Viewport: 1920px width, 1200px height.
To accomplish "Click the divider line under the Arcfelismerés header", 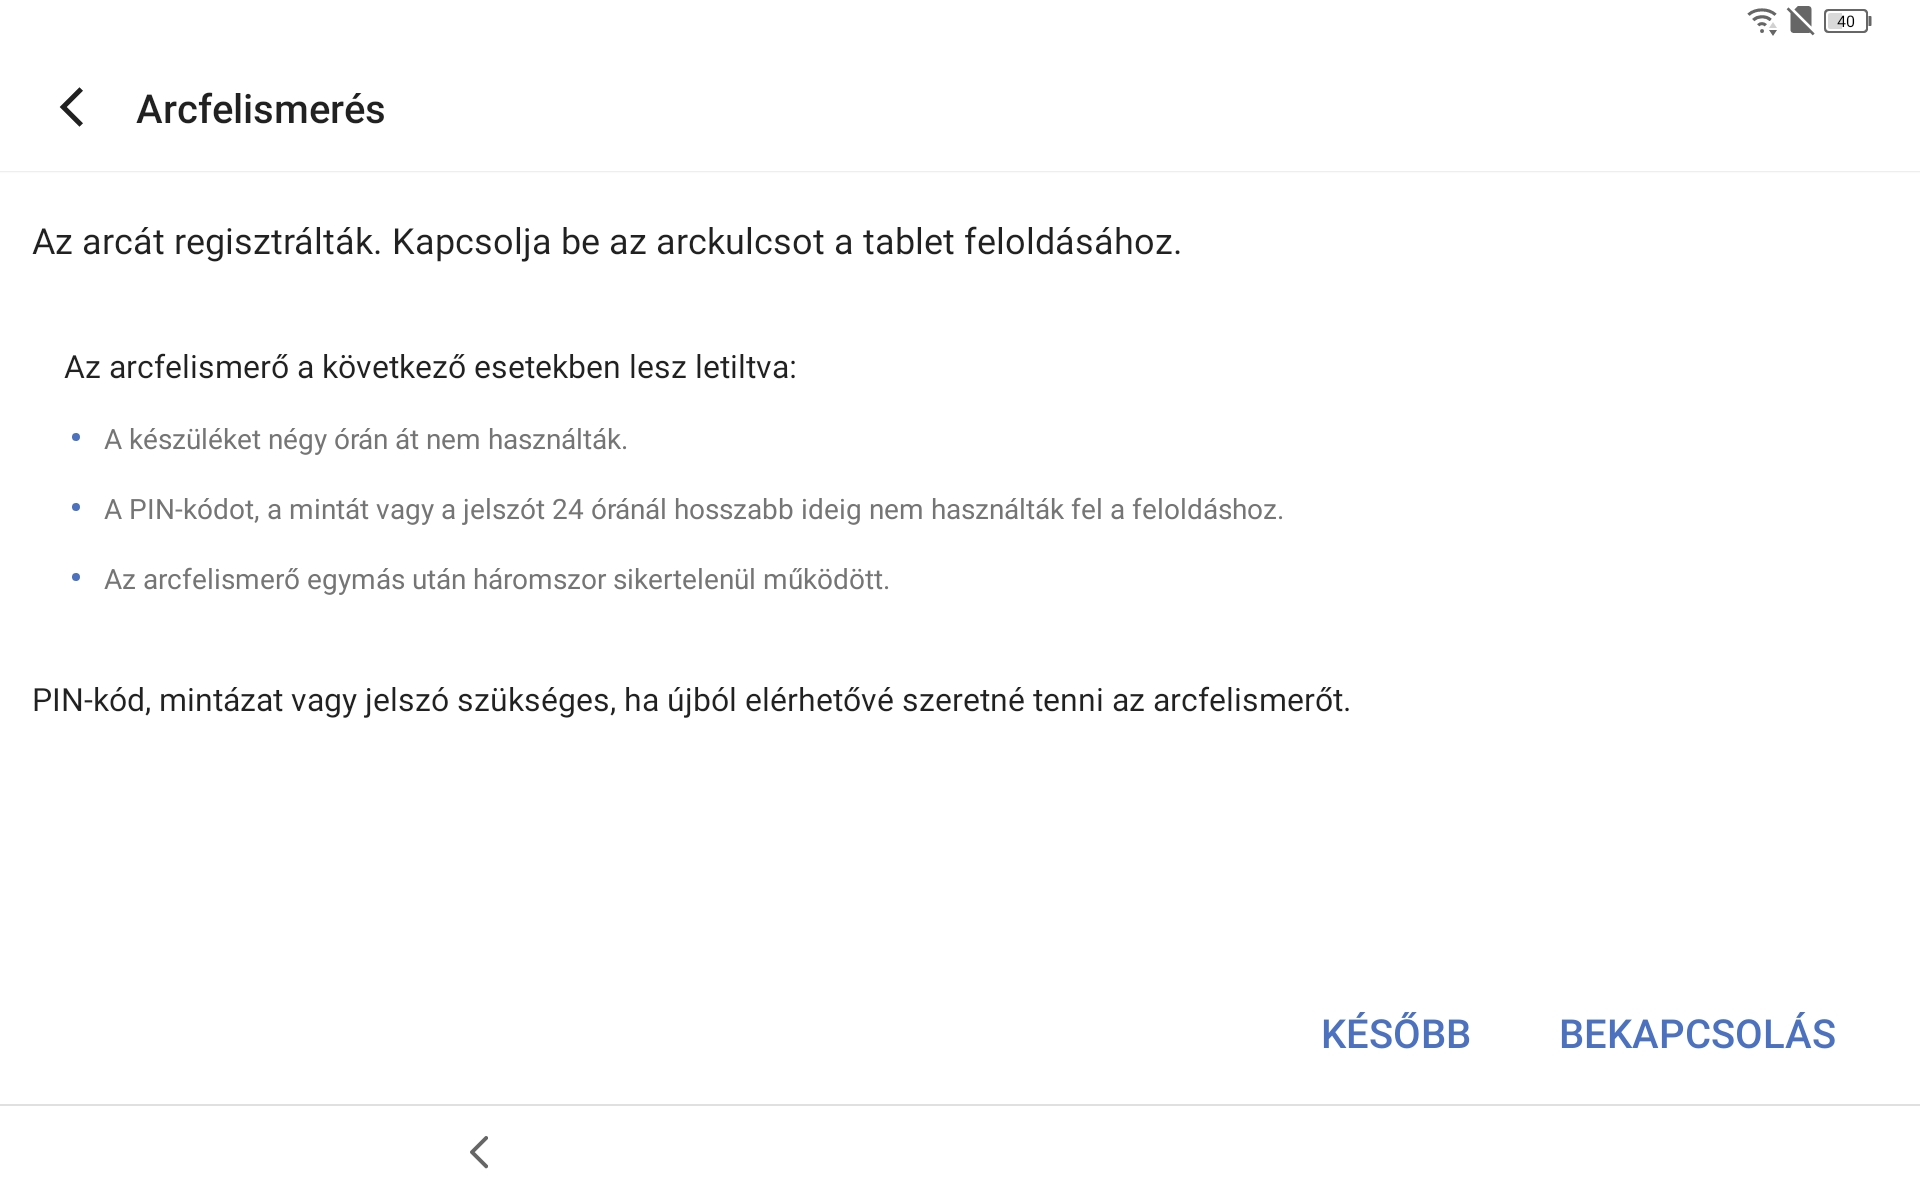I will 960,172.
